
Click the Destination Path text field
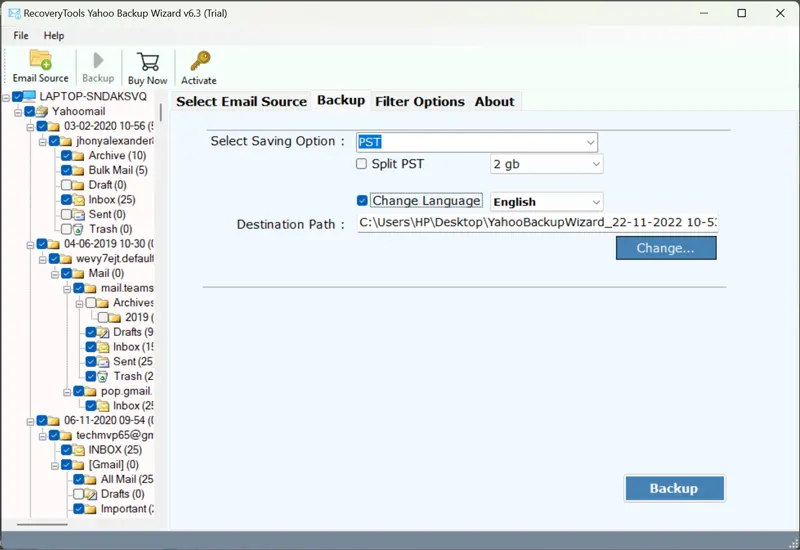point(537,224)
